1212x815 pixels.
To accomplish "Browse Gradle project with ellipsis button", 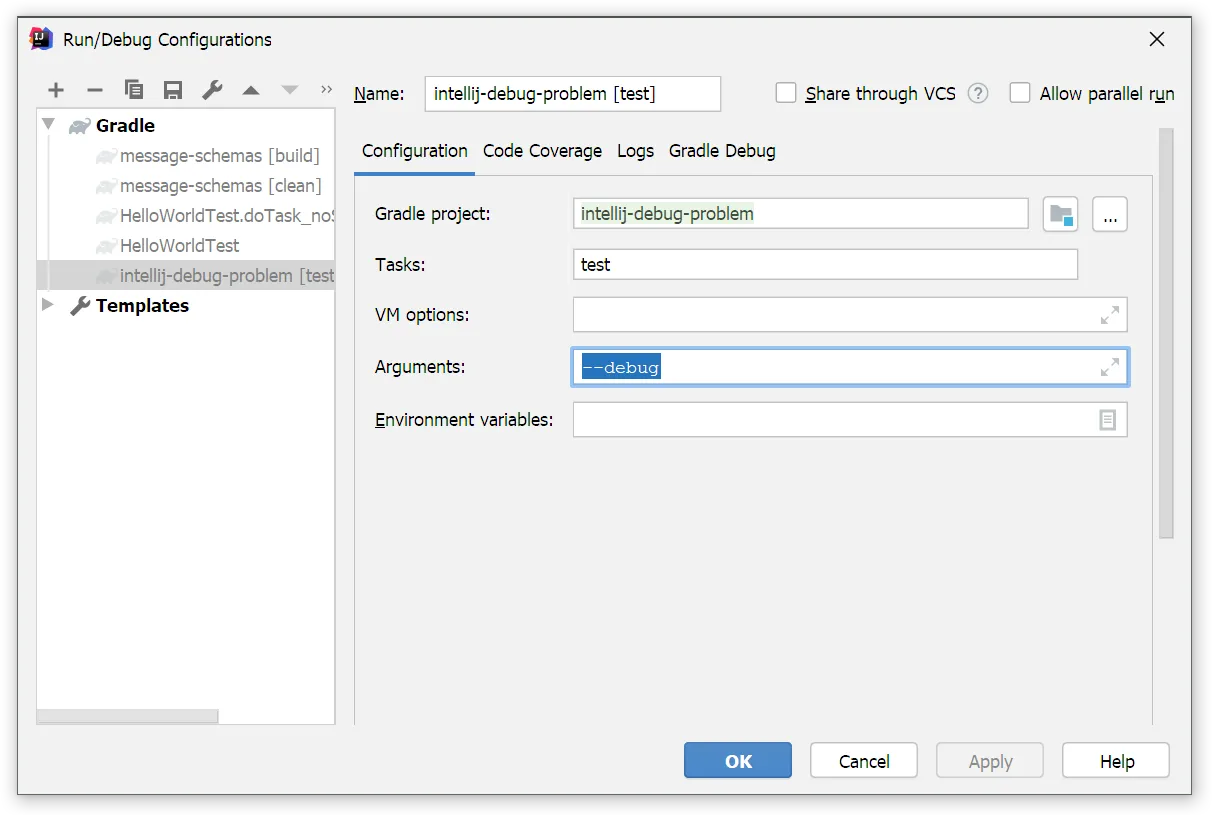I will (x=1110, y=214).
